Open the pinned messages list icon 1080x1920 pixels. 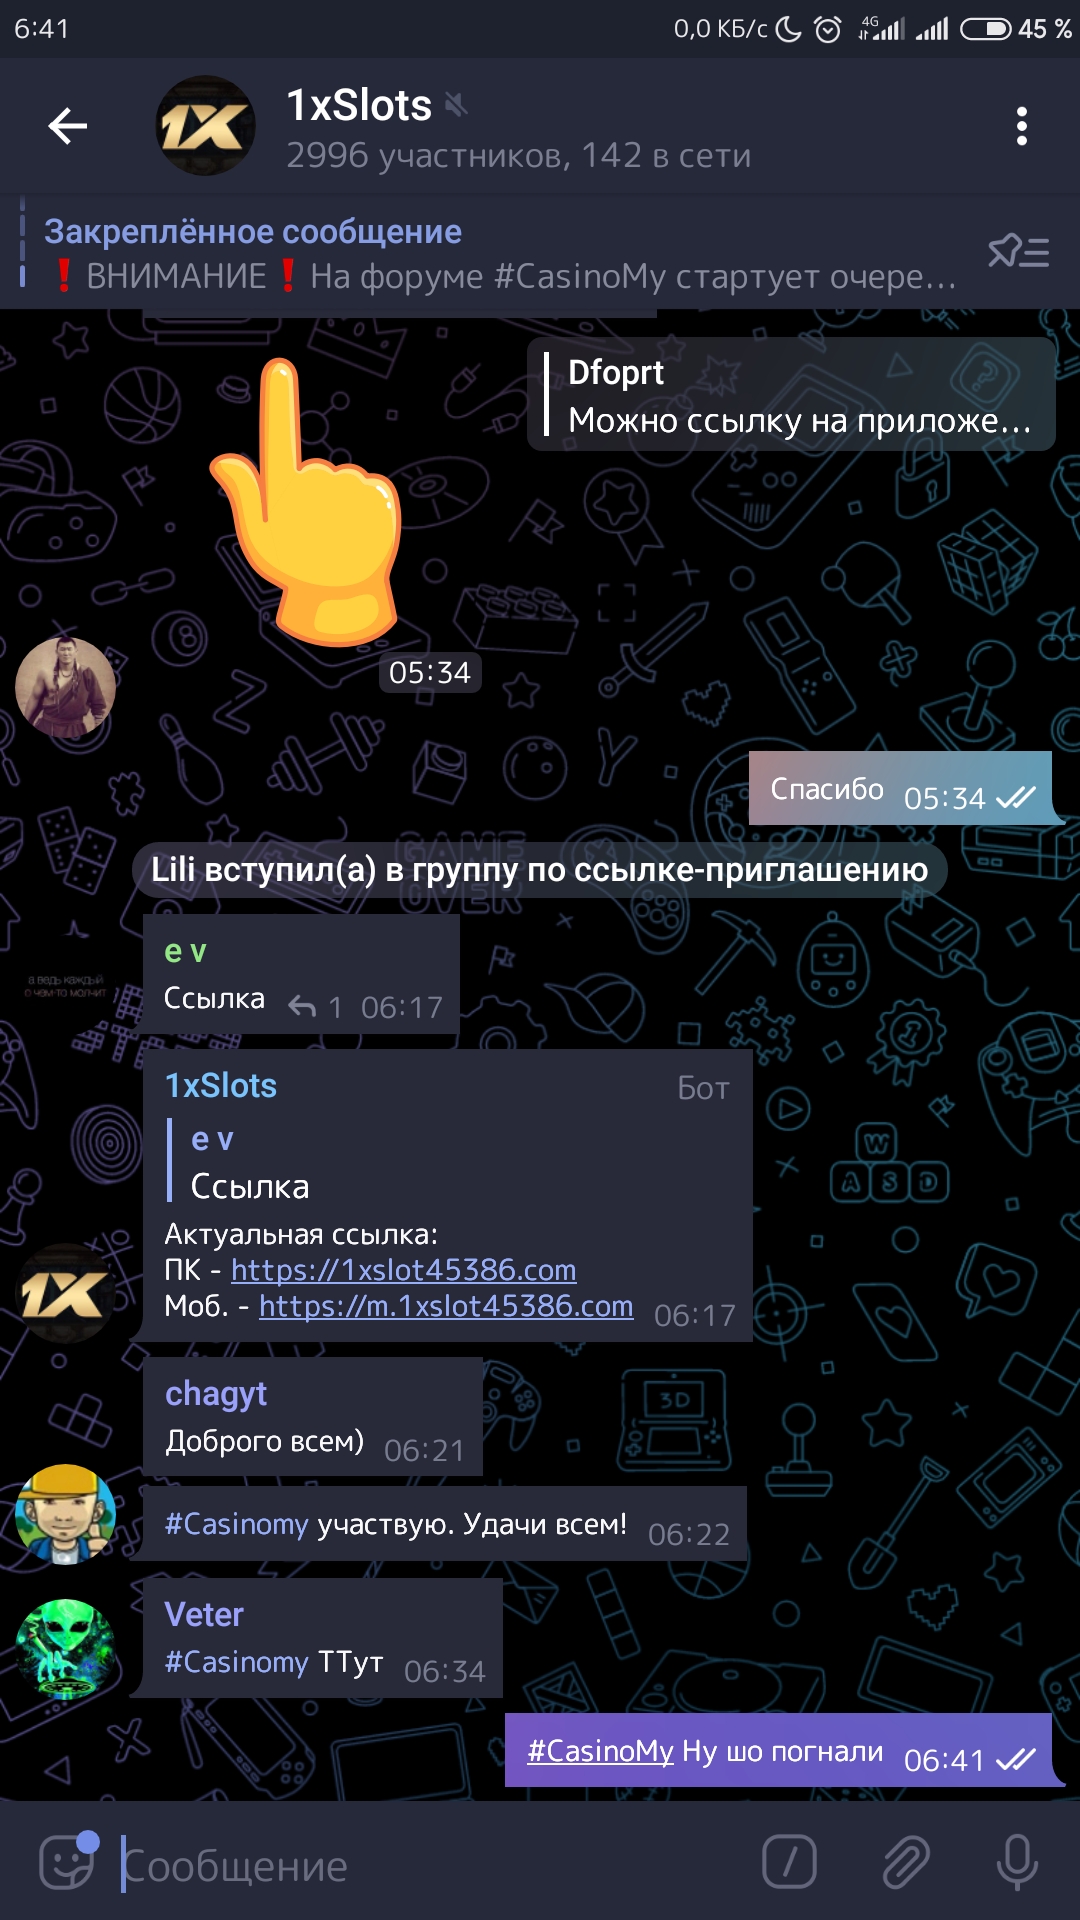pos(1018,251)
